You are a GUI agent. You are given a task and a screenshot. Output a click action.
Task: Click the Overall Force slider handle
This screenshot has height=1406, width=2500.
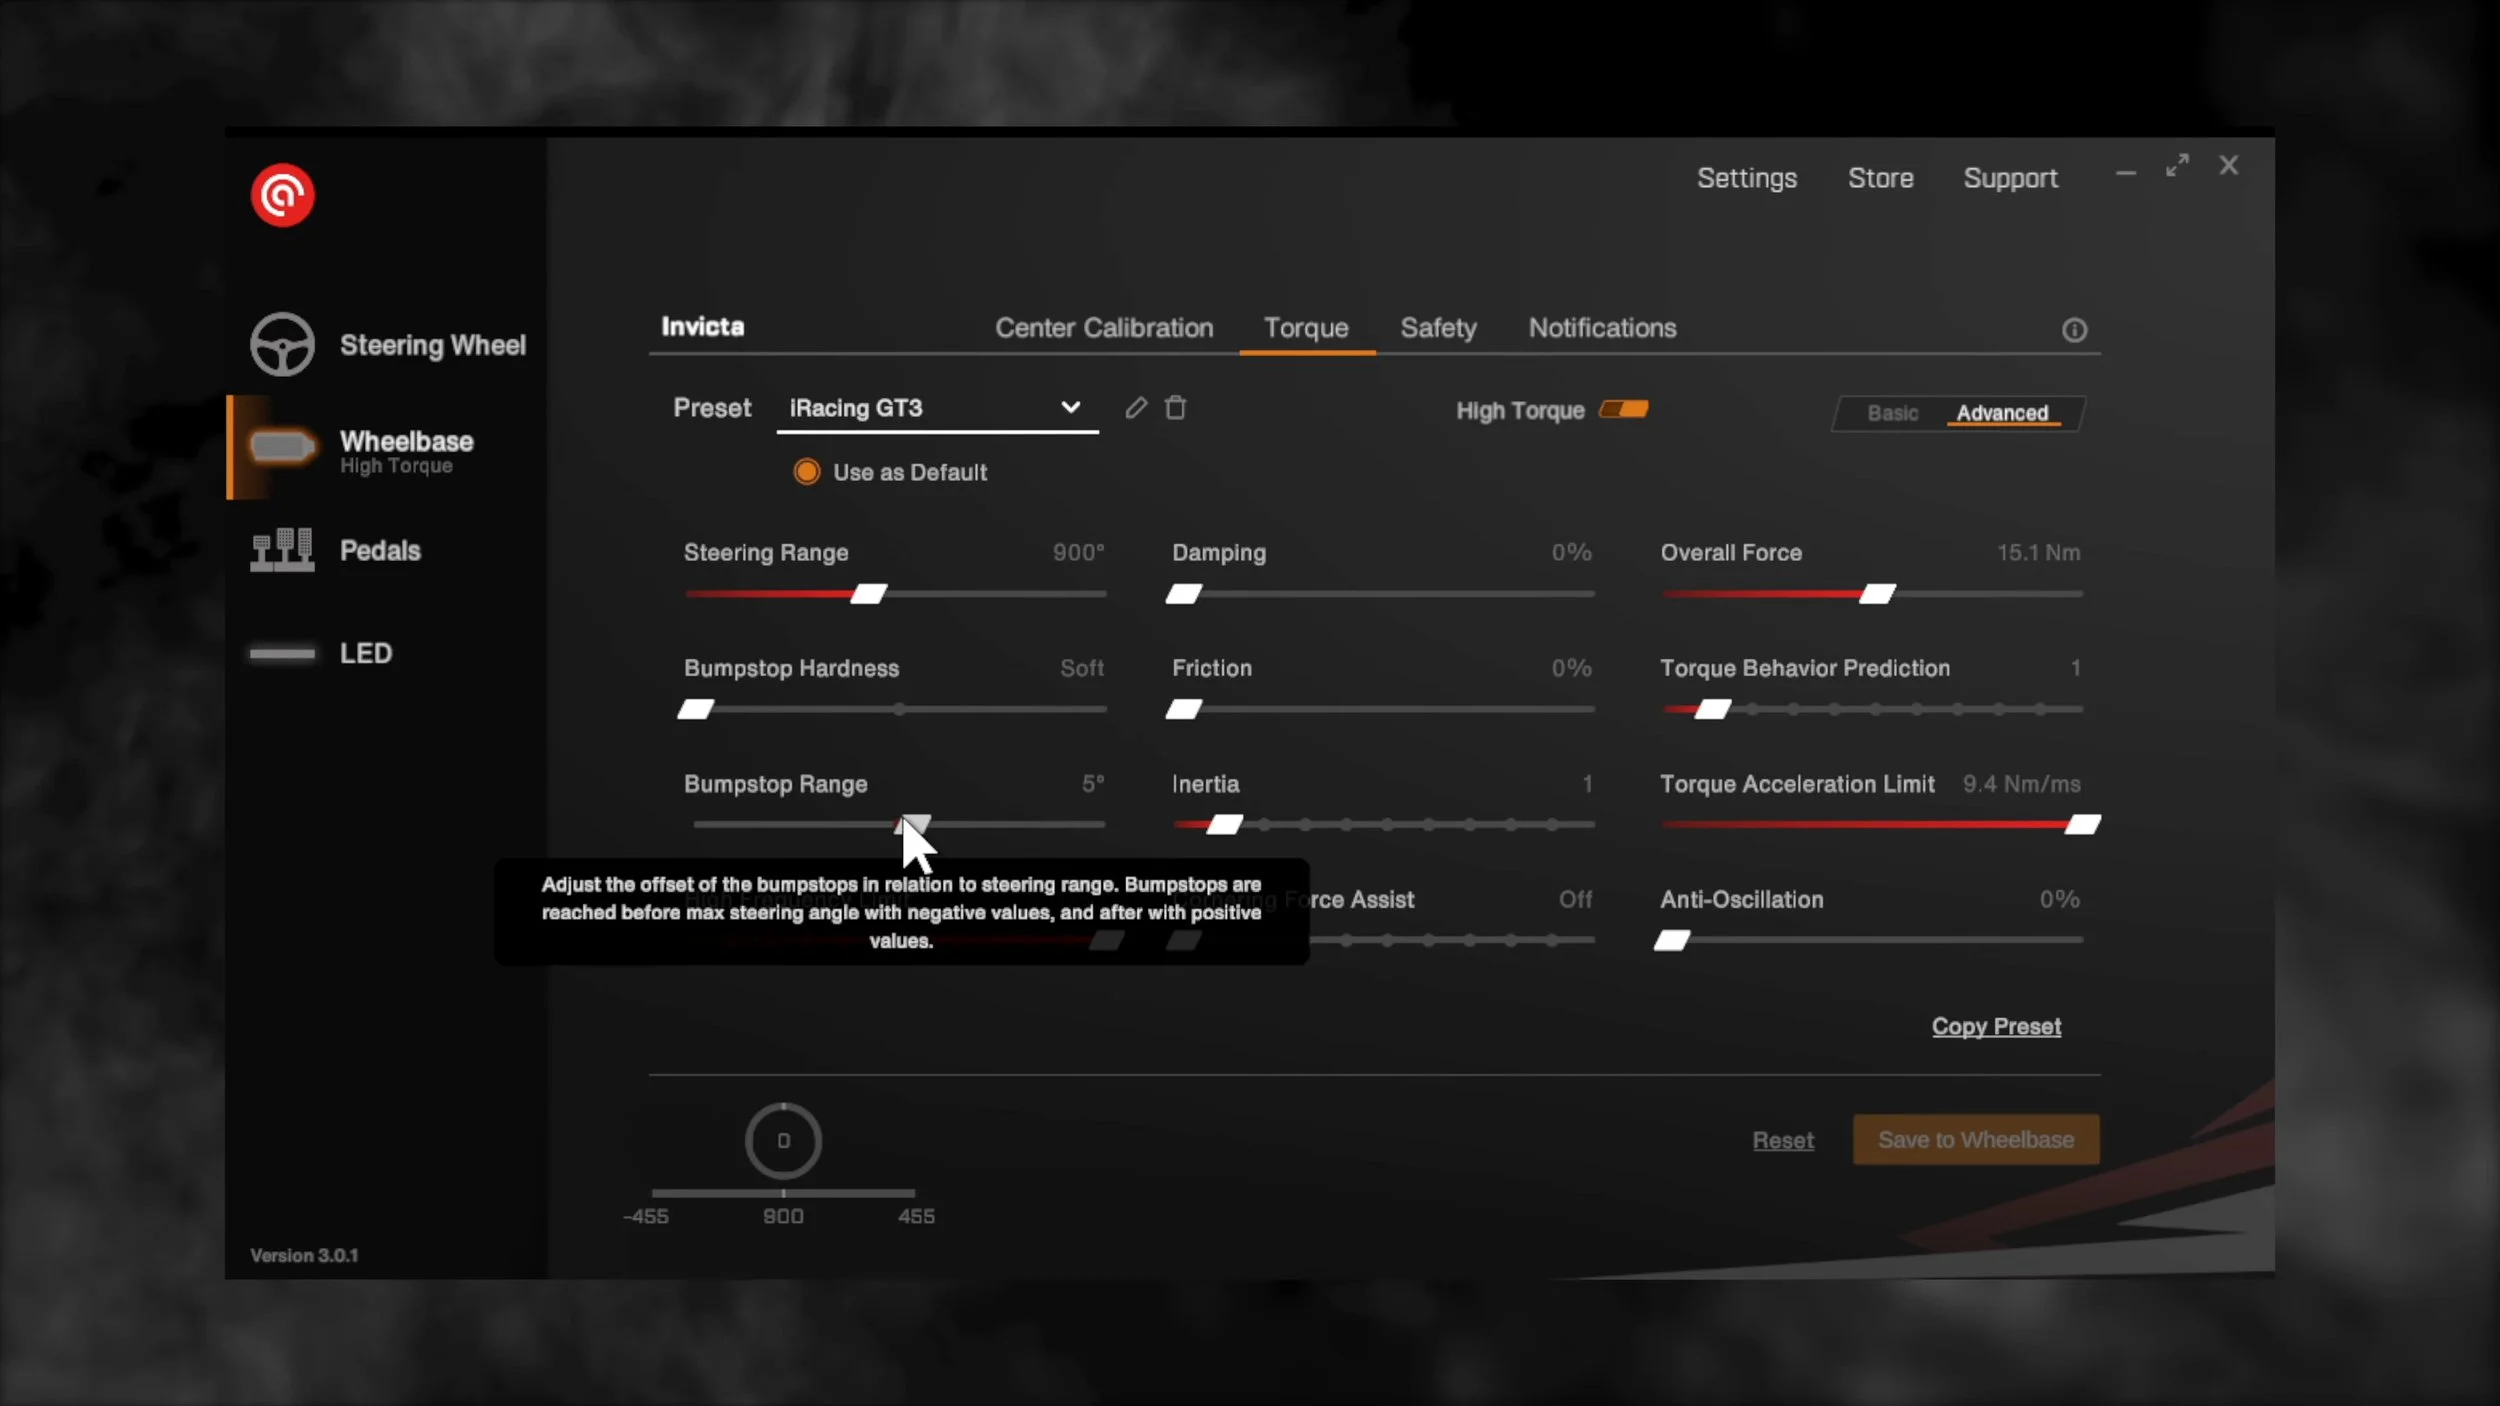click(1877, 594)
